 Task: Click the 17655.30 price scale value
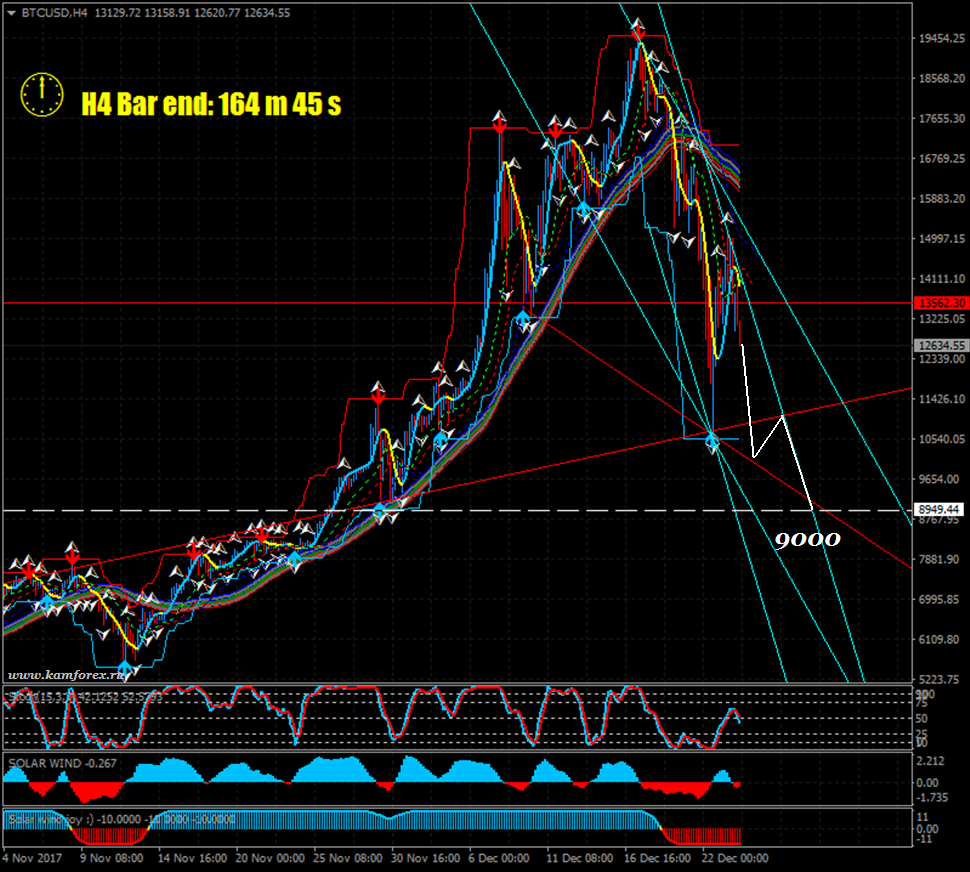pyautogui.click(x=942, y=119)
